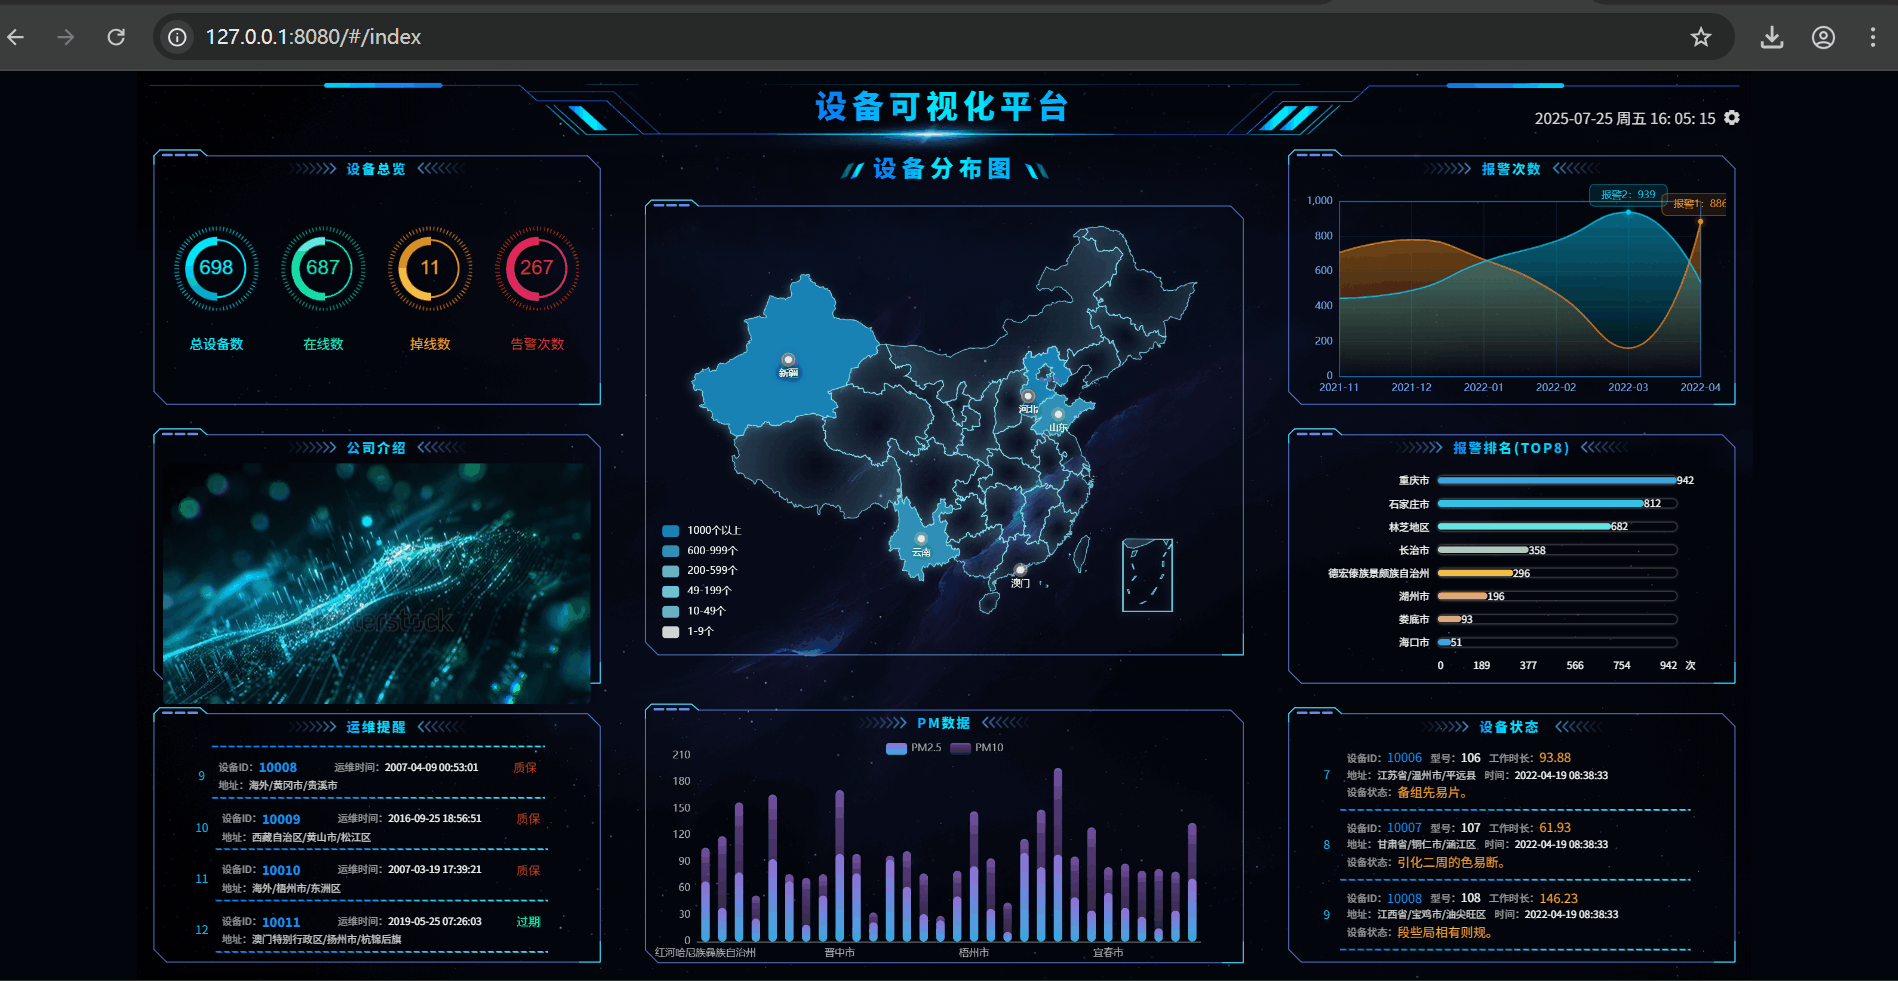Click the 过期 status on device 10011
Image resolution: width=1898 pixels, height=981 pixels.
[528, 922]
